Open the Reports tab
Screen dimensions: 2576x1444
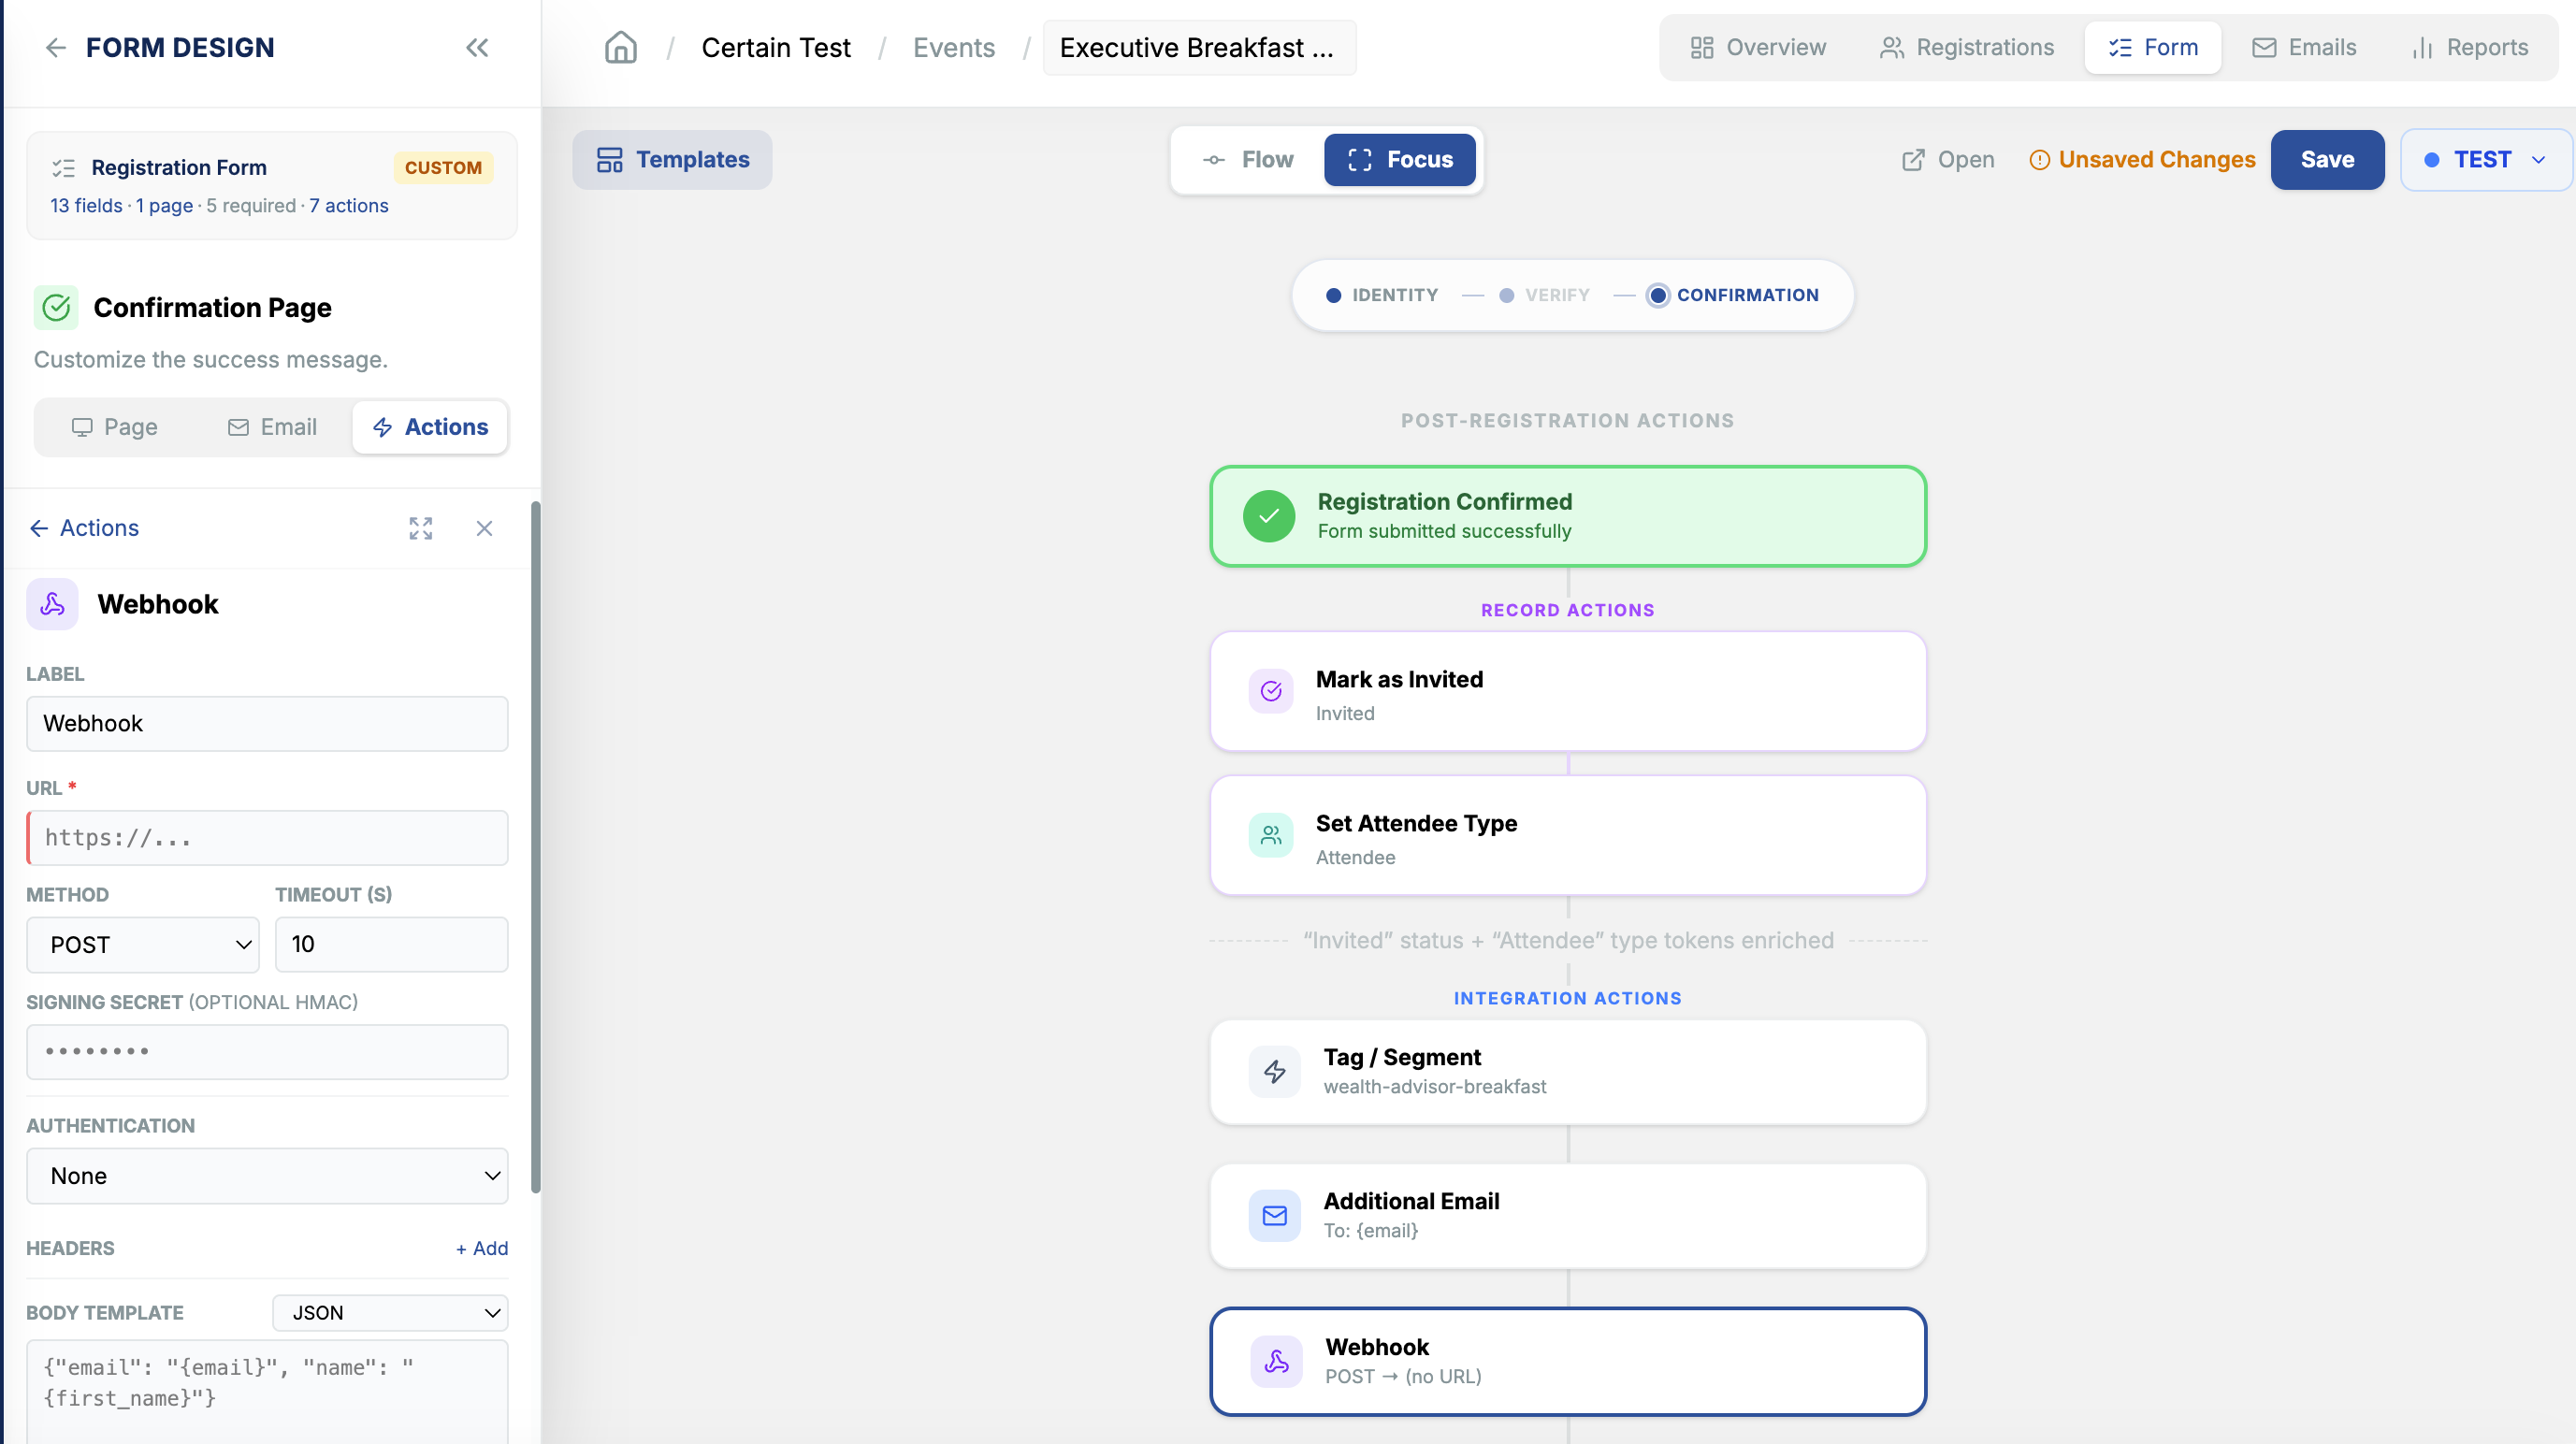[x=2470, y=47]
